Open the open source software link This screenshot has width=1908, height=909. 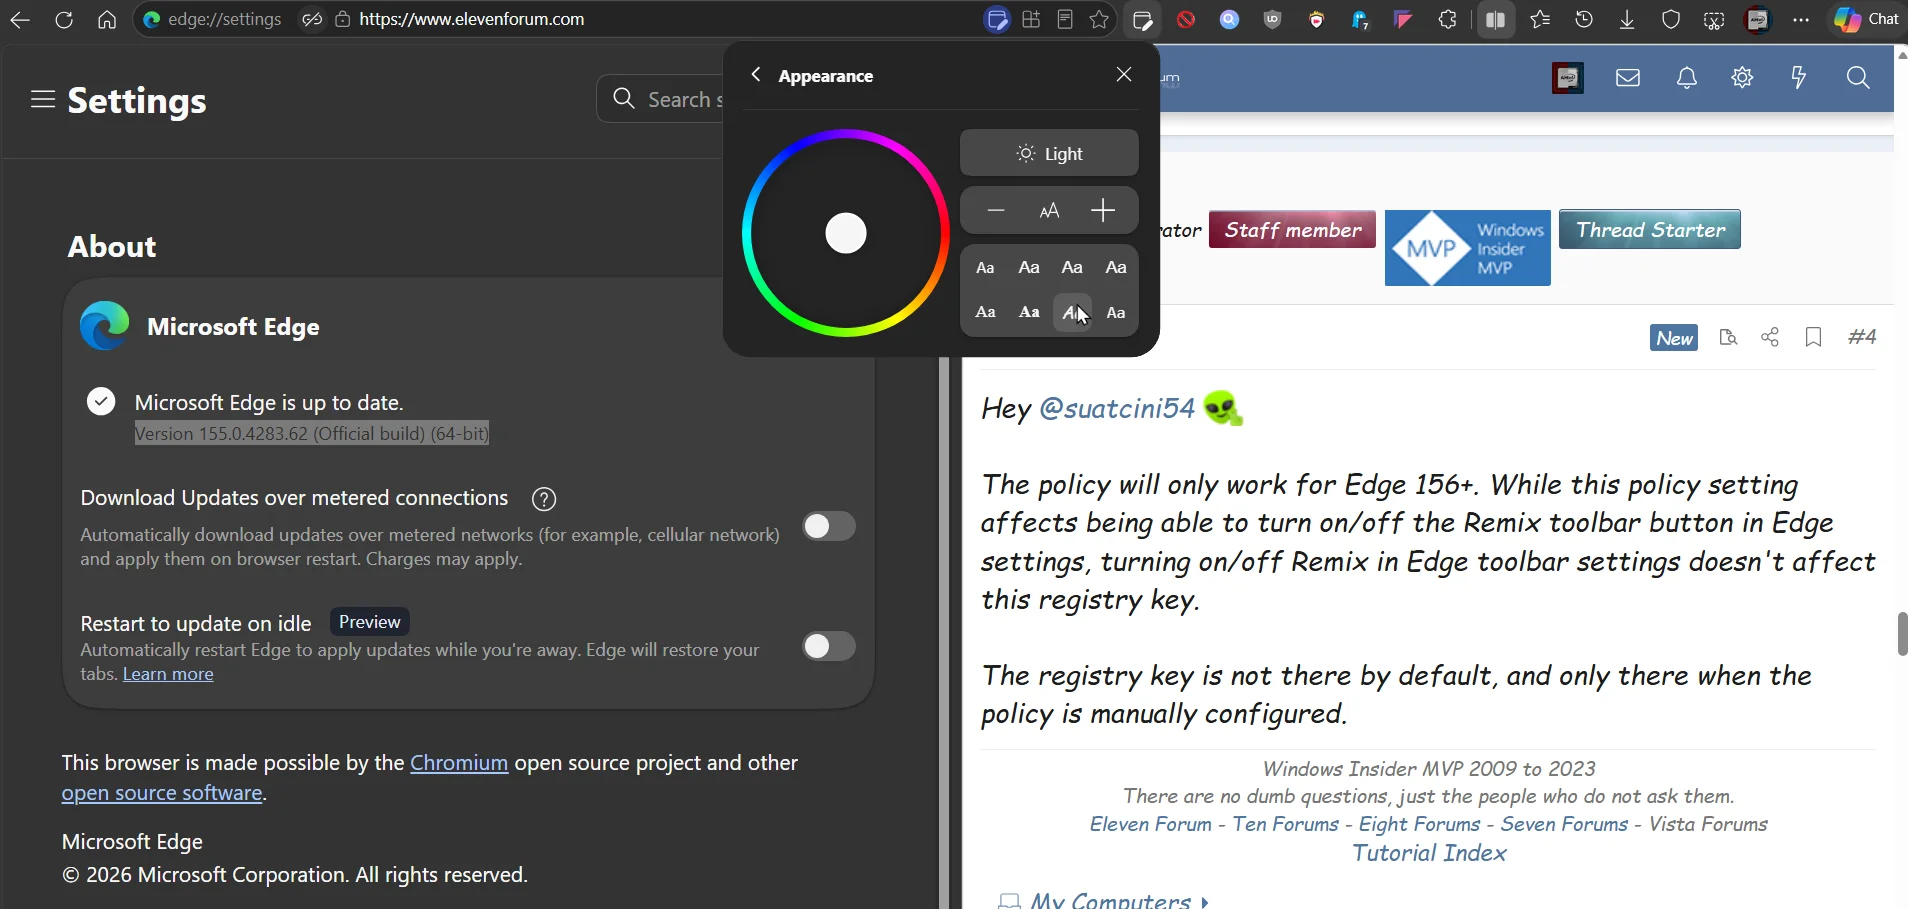point(162,793)
